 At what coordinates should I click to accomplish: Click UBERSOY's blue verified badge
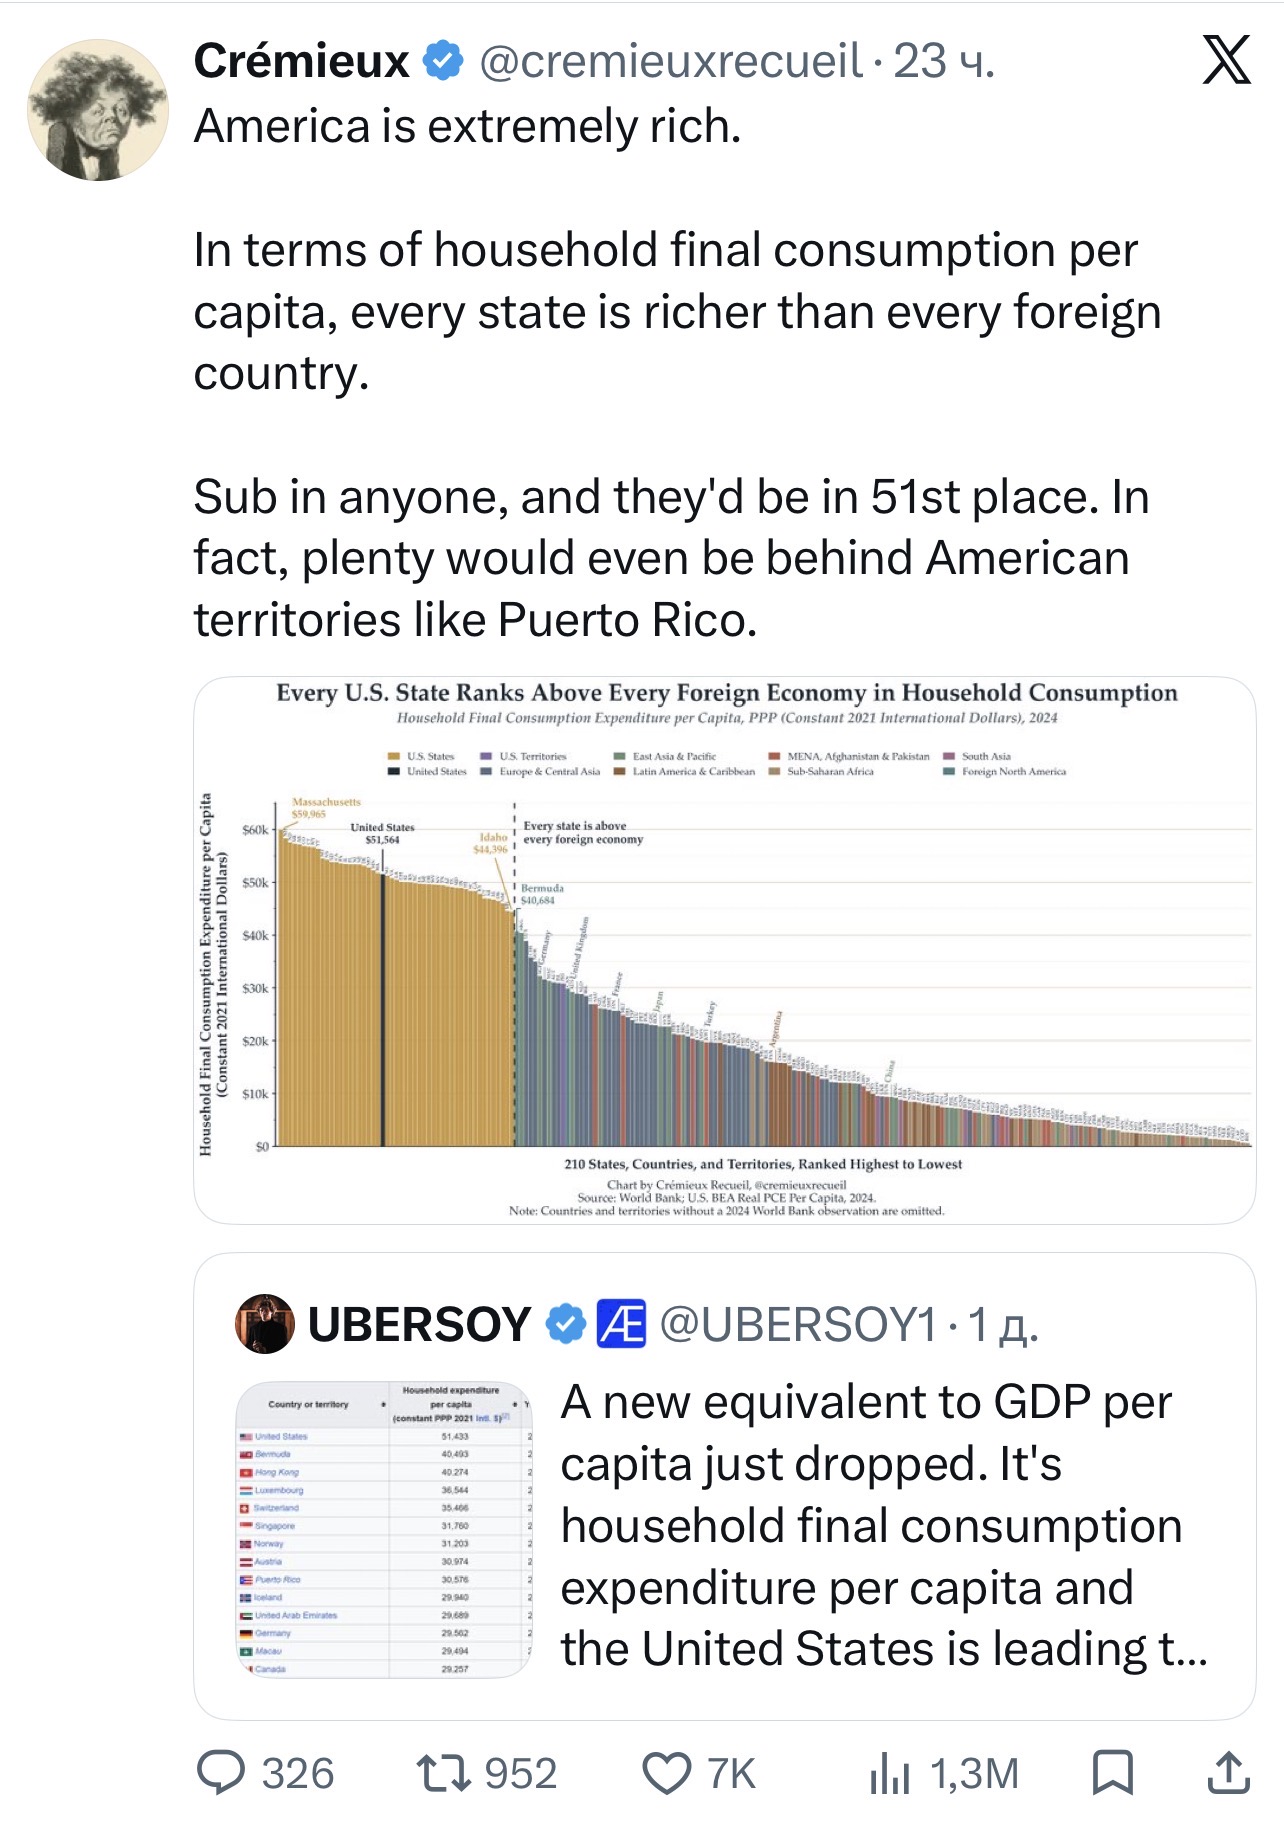[566, 1324]
